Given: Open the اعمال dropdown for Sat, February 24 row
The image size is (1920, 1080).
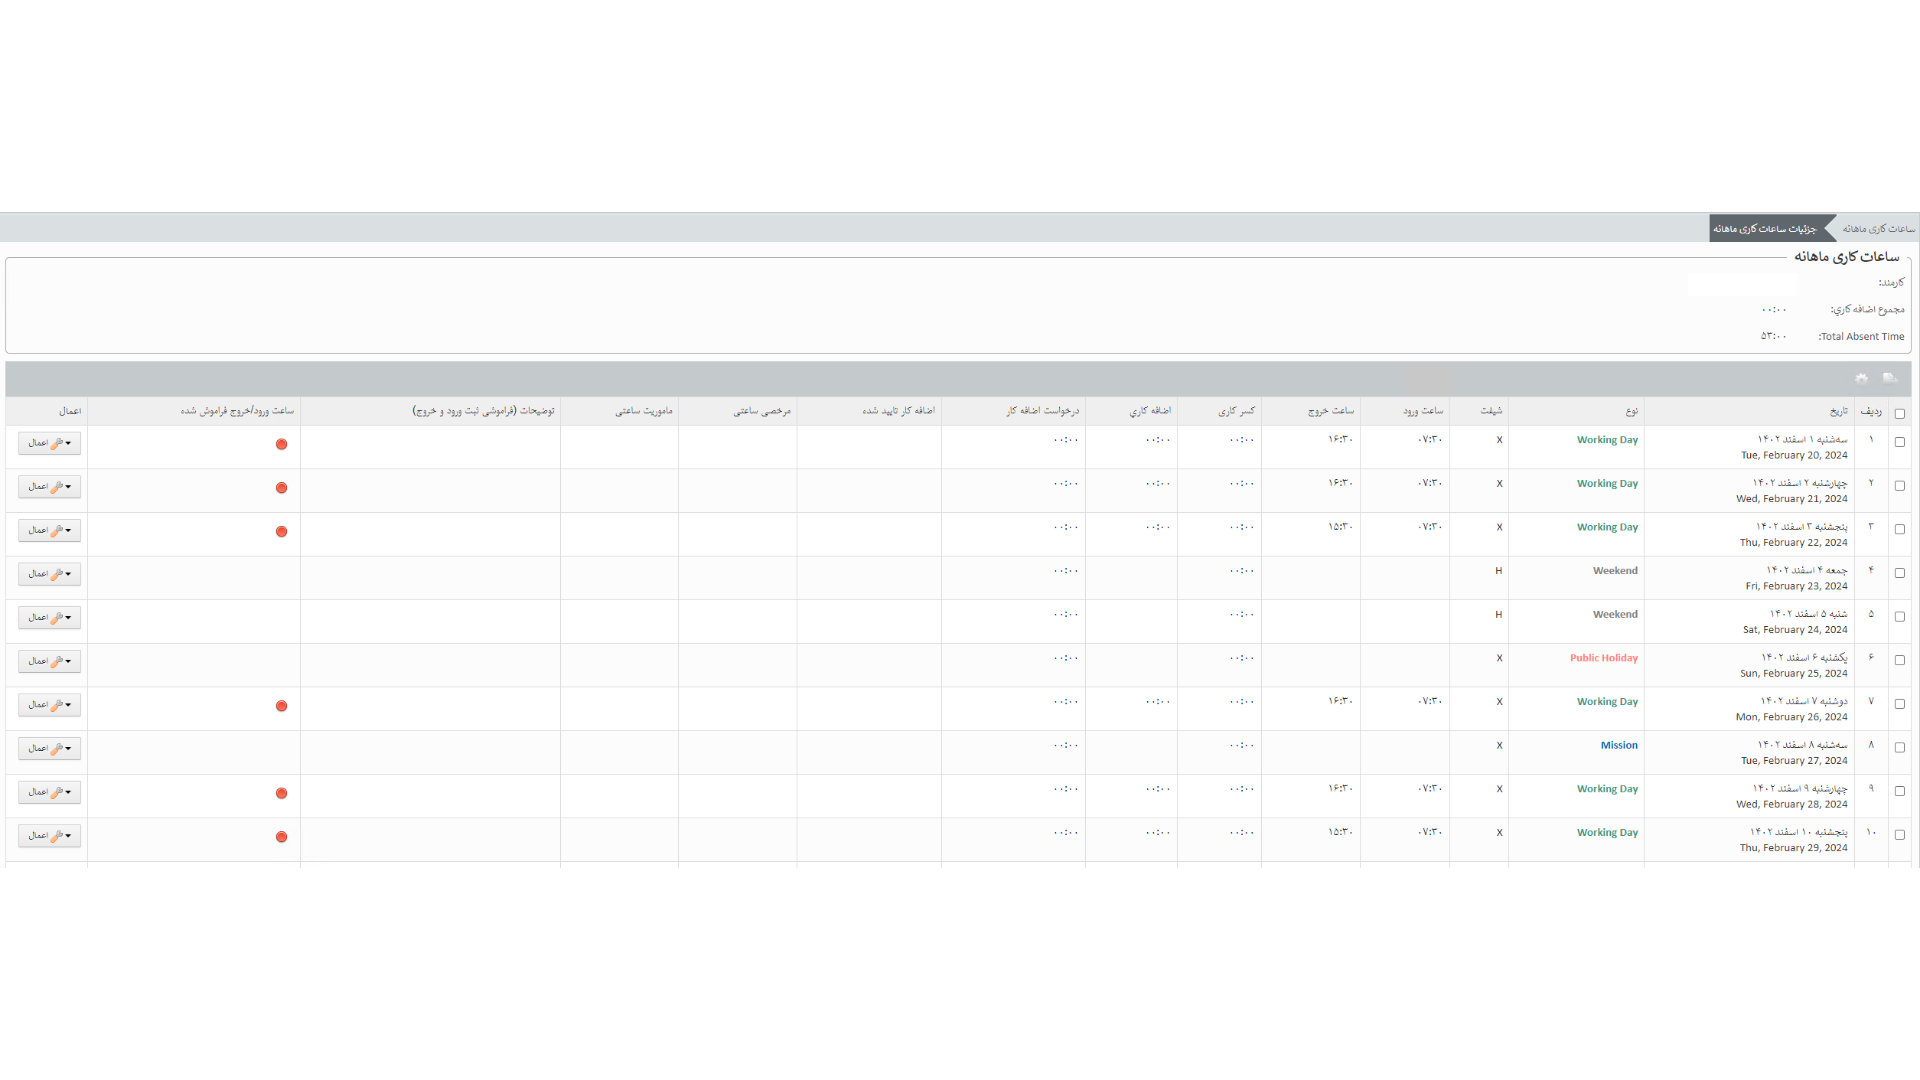Looking at the screenshot, I should tap(49, 618).
